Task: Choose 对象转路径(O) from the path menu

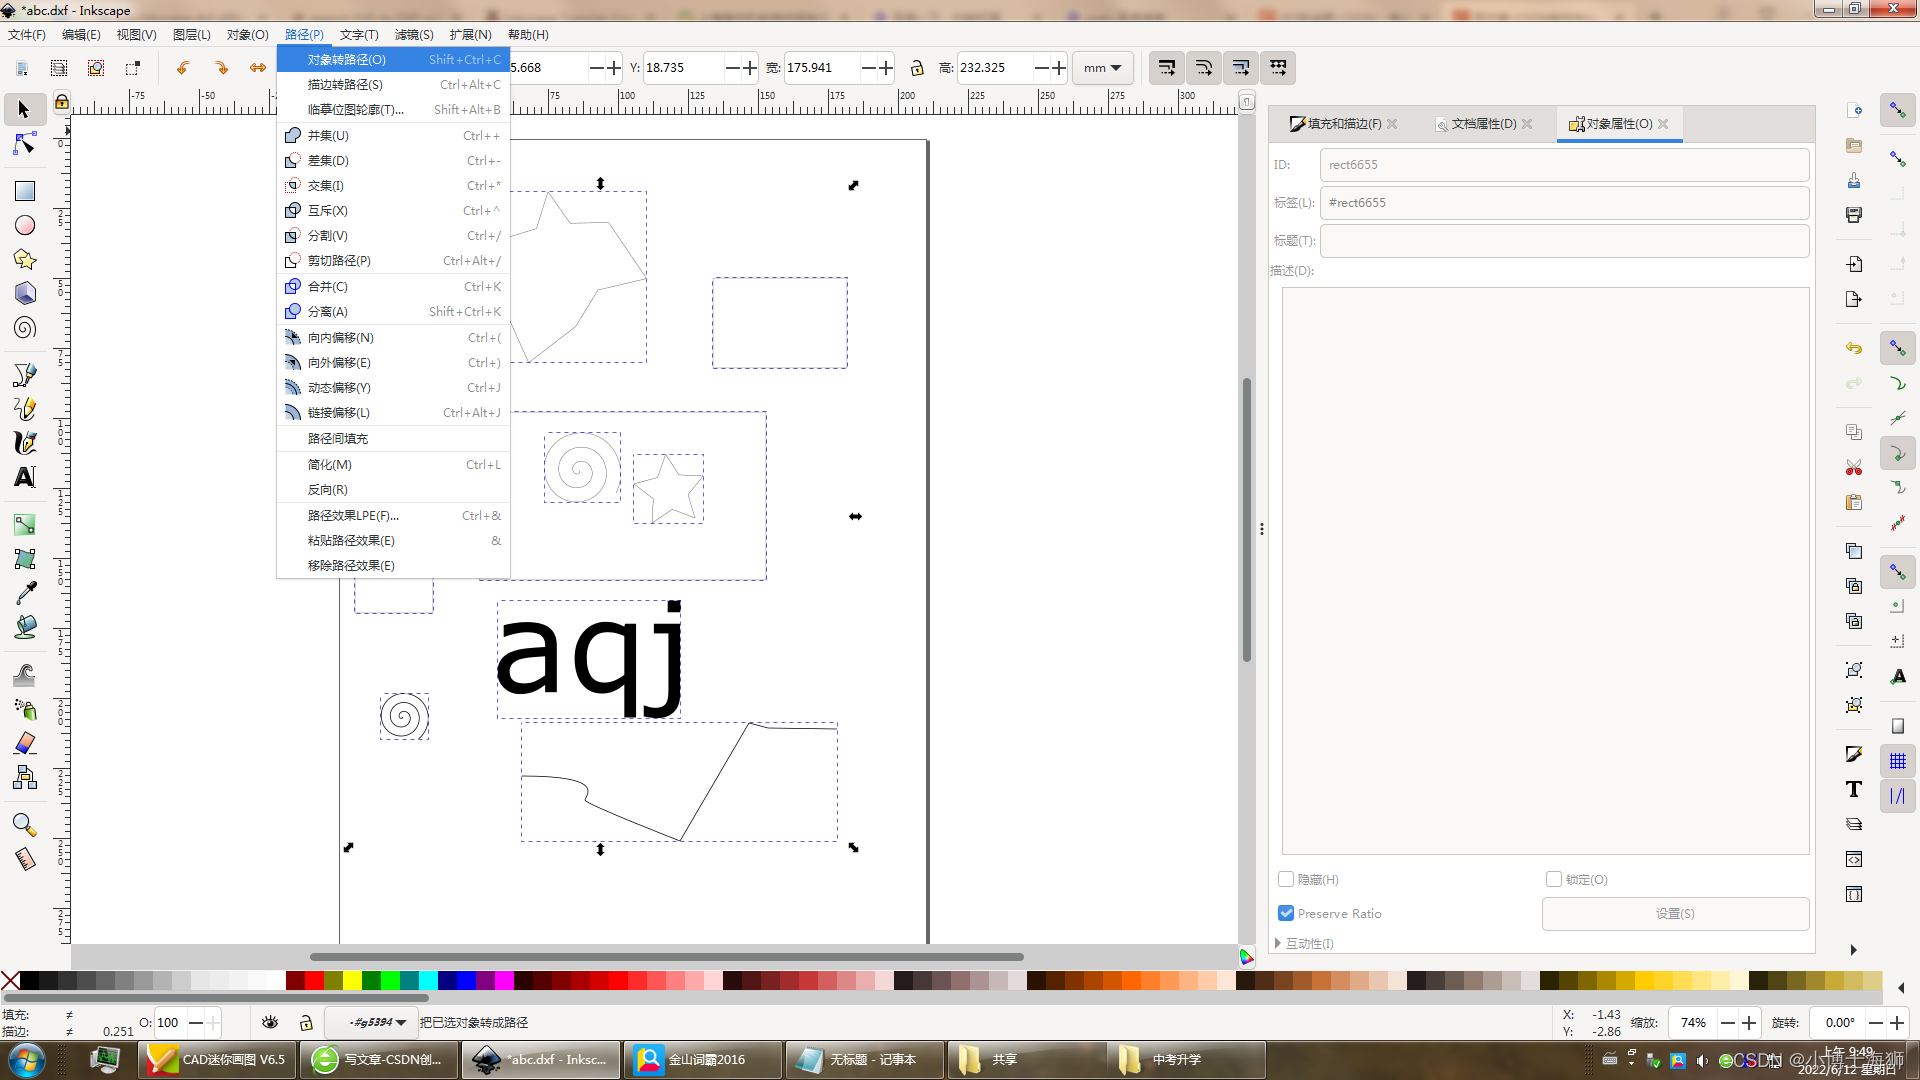Action: pyautogui.click(x=347, y=60)
